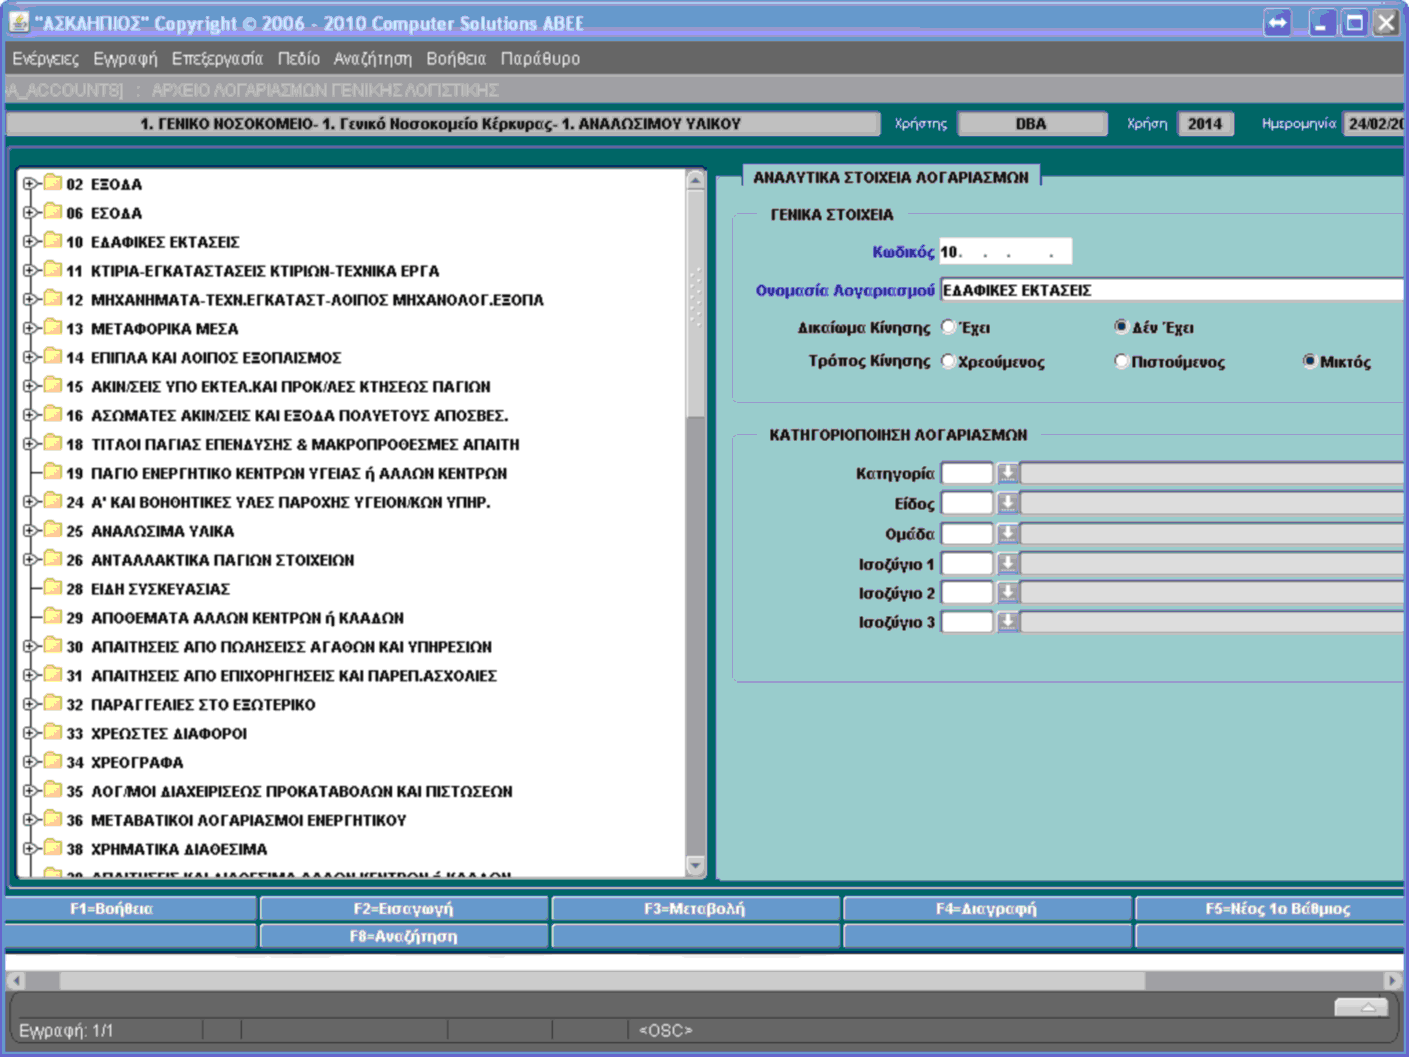Viewport: 1409px width, 1057px height.
Task: Click the Χρήση 2014 field
Action: tap(1205, 124)
